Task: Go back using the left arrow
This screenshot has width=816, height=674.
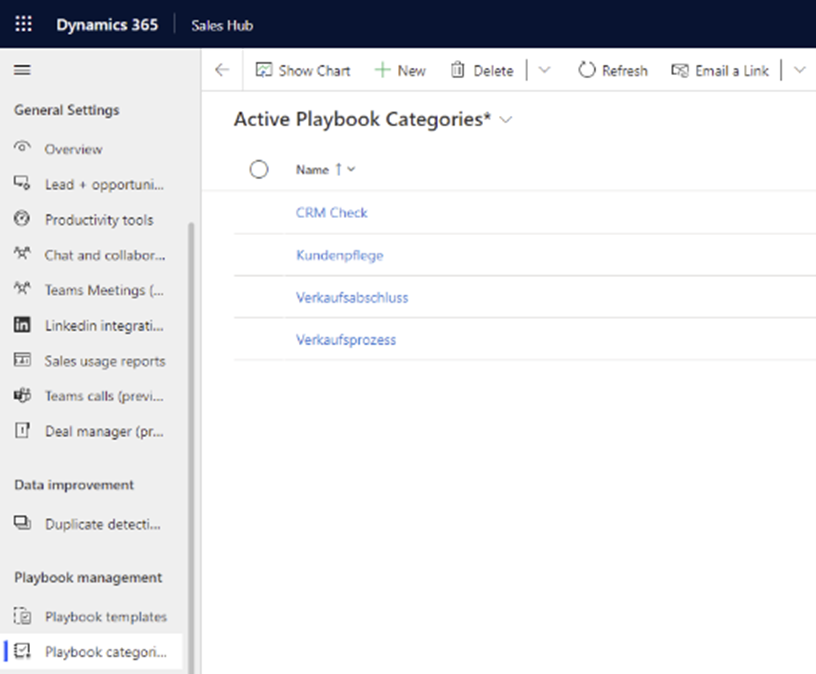Action: click(222, 70)
